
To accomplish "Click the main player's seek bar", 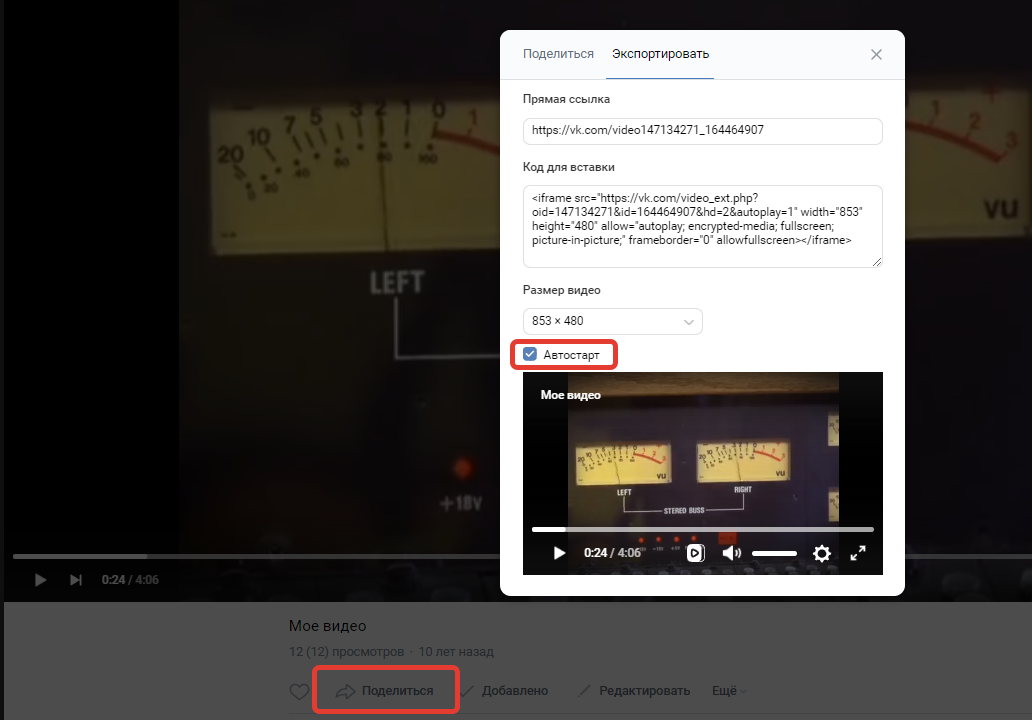I will click(257, 556).
